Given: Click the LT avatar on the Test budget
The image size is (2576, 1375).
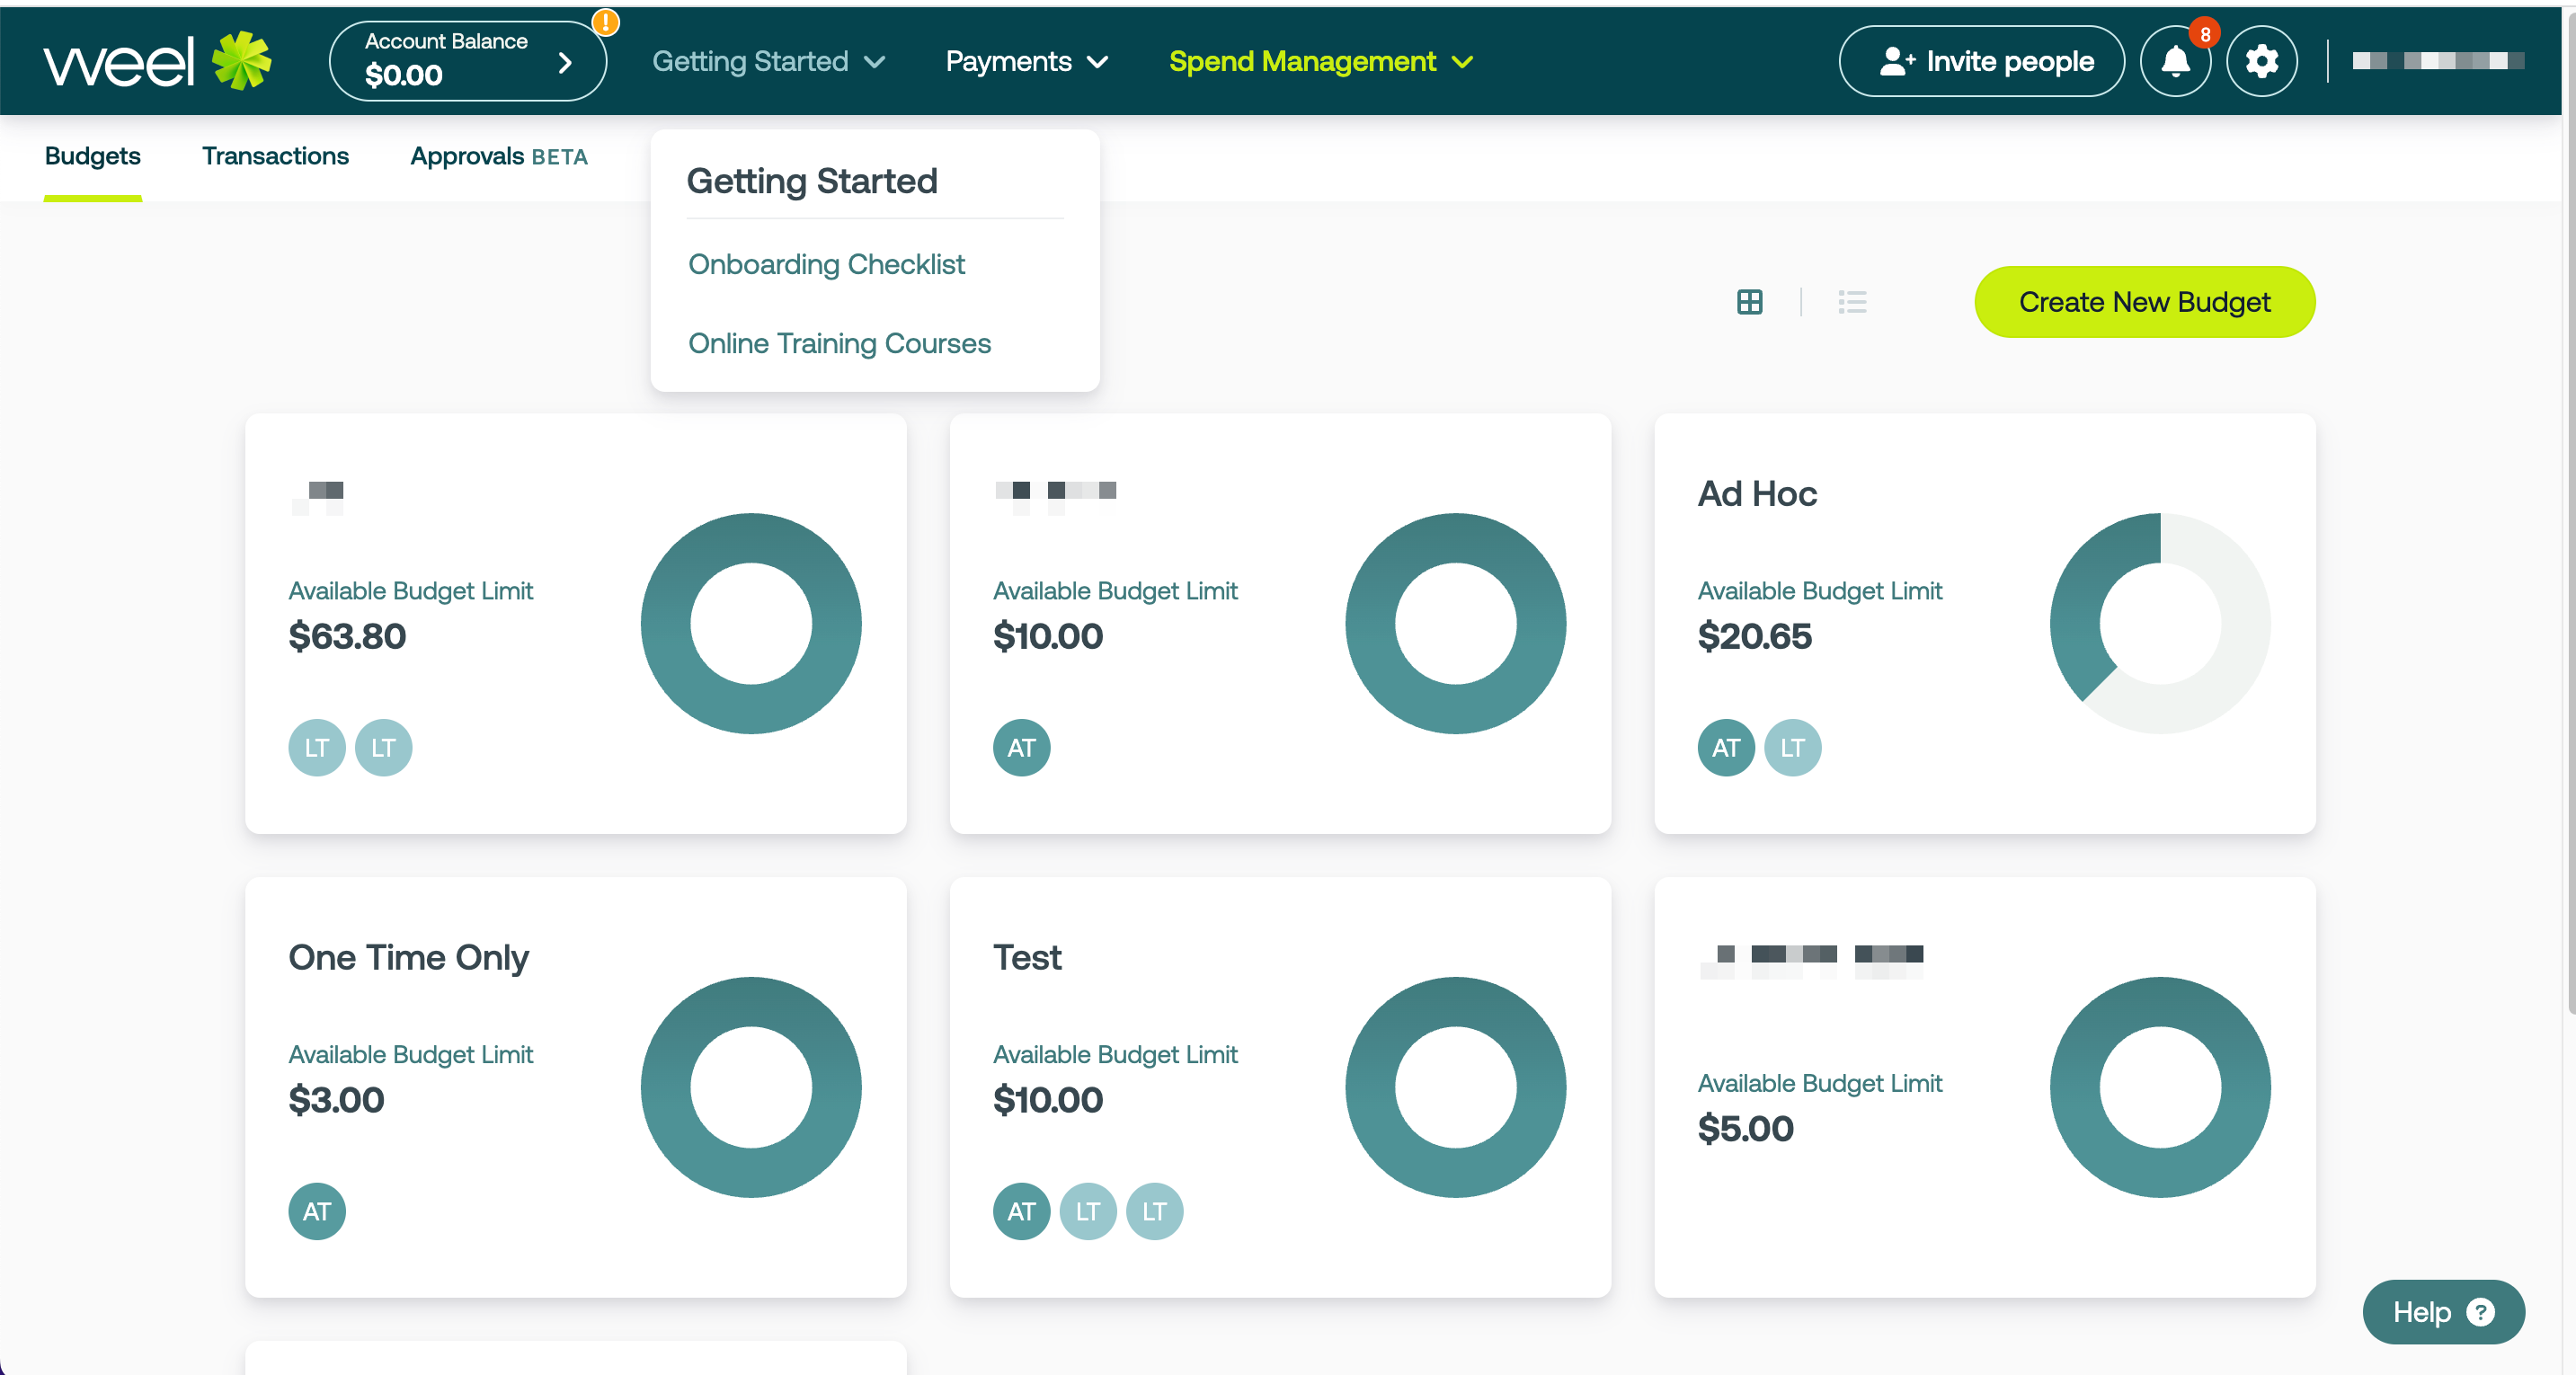Looking at the screenshot, I should click(1088, 1211).
